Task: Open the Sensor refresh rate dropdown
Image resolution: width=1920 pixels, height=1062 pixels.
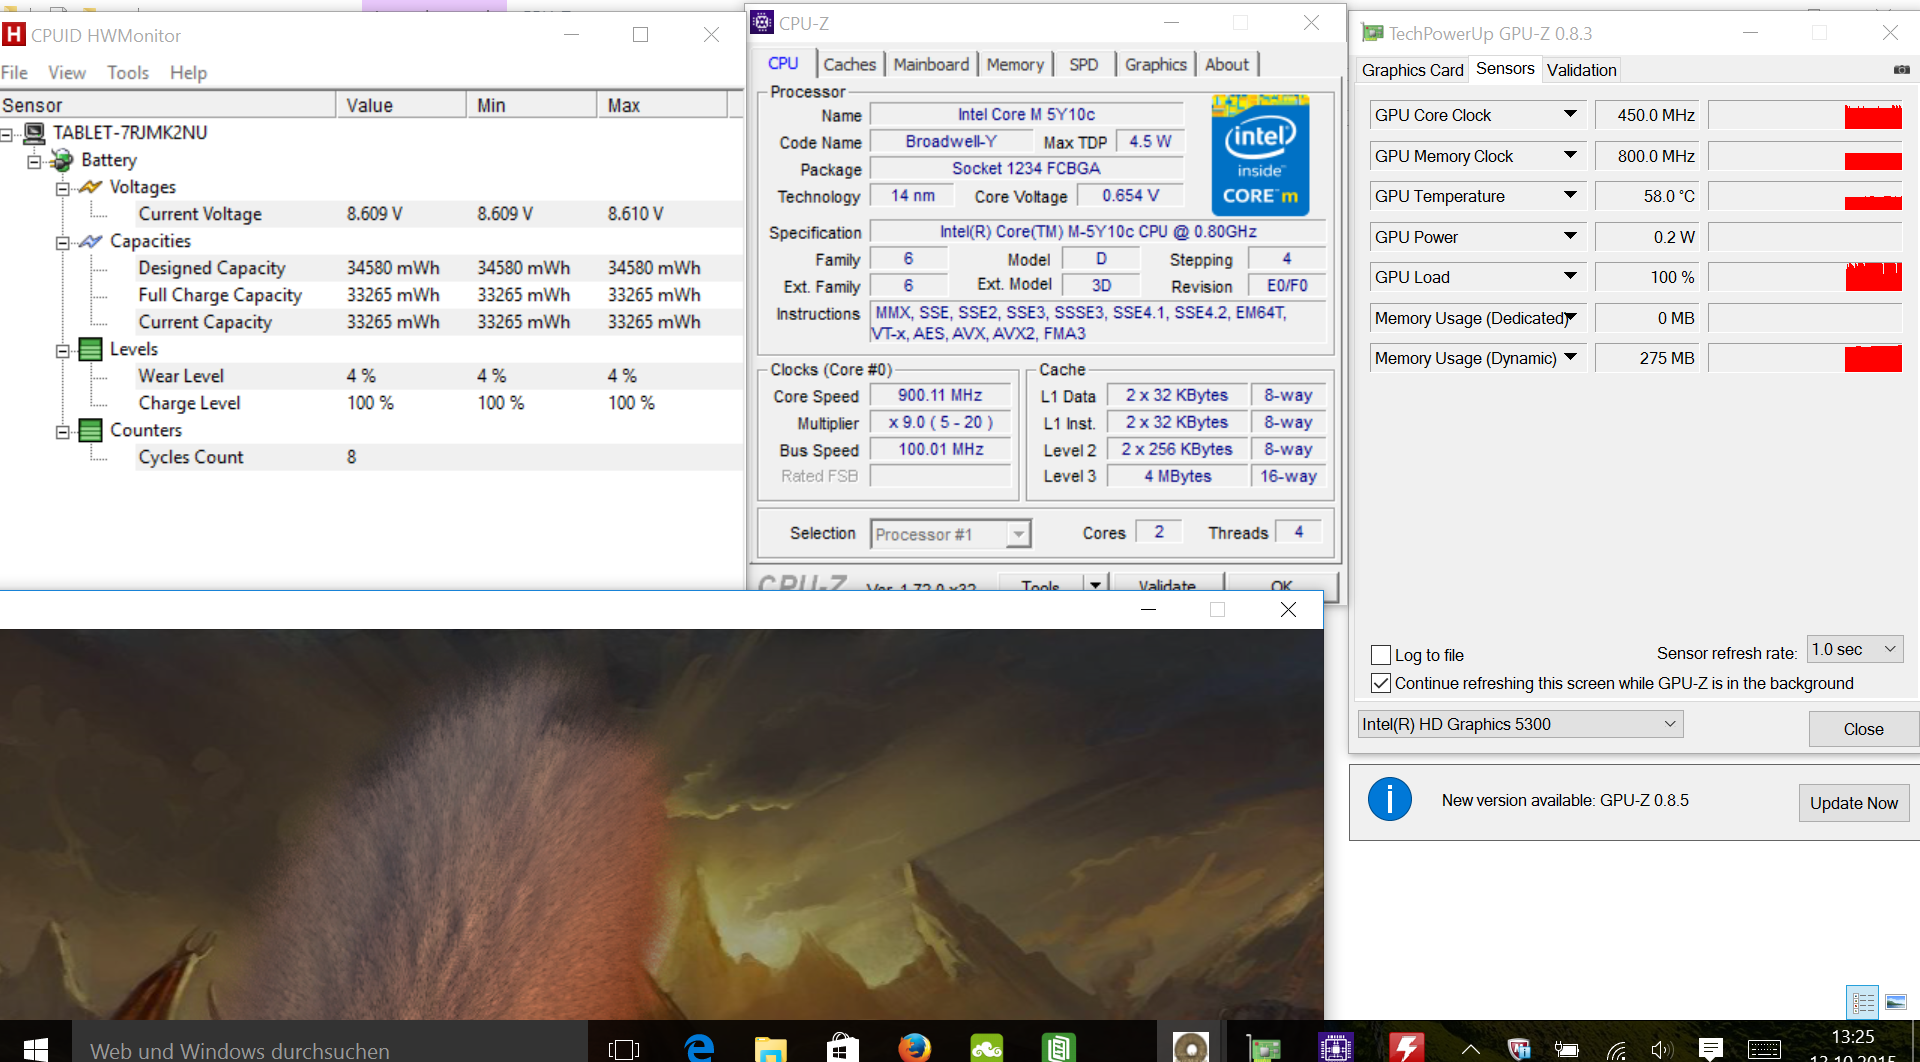Action: click(x=1855, y=649)
